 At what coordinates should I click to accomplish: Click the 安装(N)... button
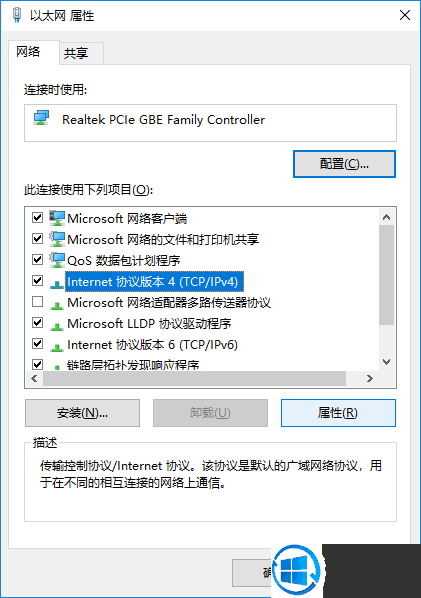82,413
